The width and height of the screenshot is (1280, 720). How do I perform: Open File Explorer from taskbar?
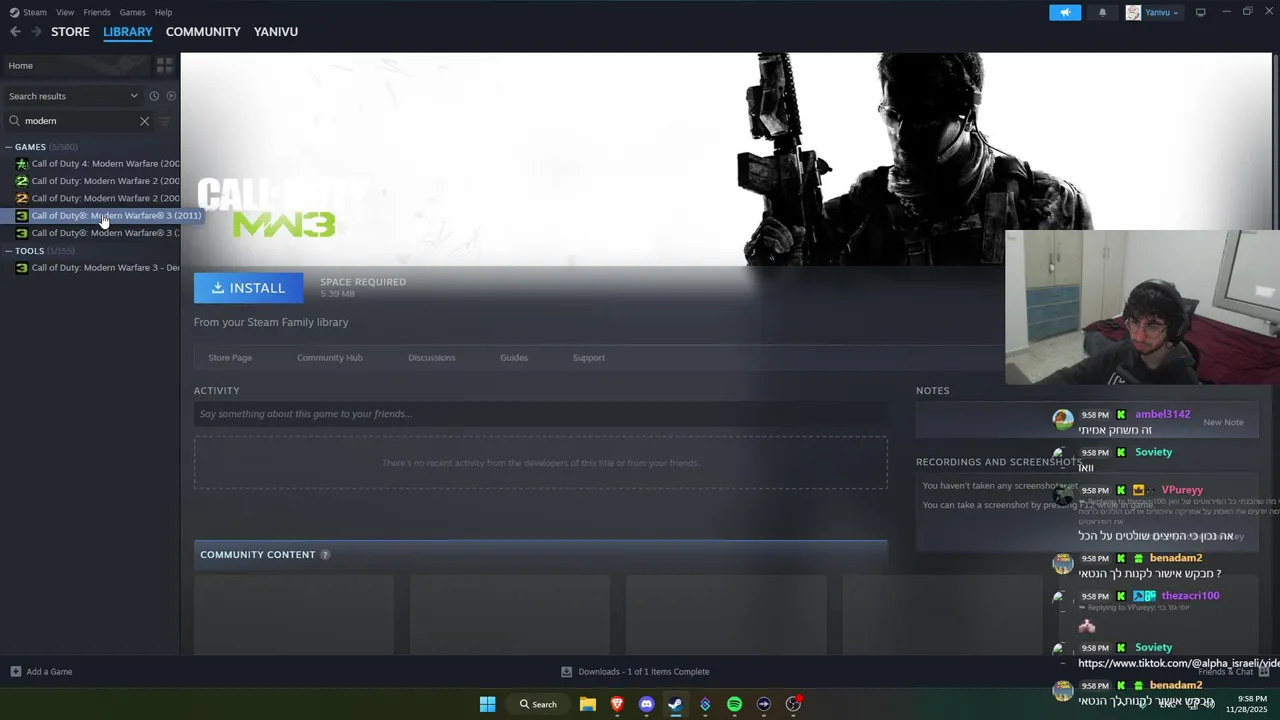(x=588, y=704)
